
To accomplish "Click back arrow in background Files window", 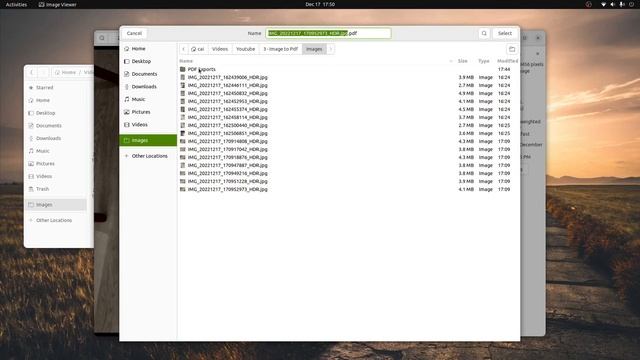I will [x=32, y=72].
